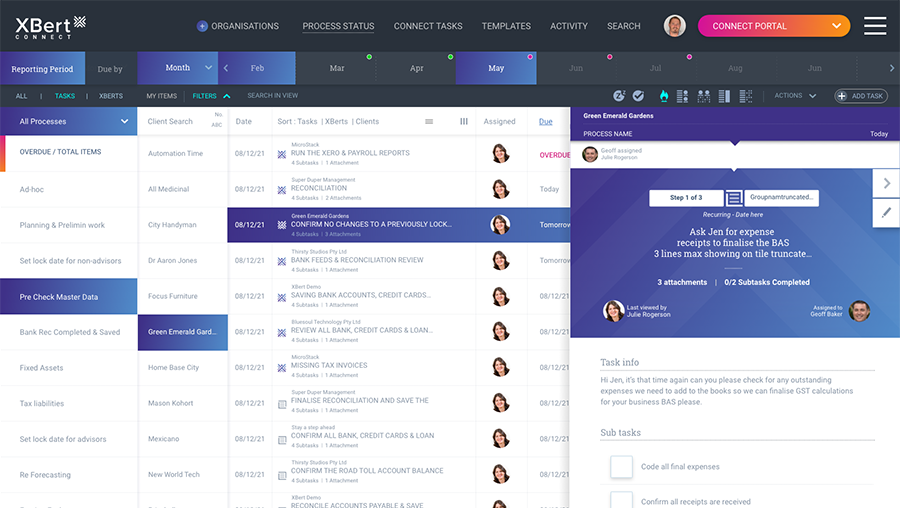Select the Mexicano client
Image resolution: width=900 pixels, height=508 pixels.
coord(183,439)
